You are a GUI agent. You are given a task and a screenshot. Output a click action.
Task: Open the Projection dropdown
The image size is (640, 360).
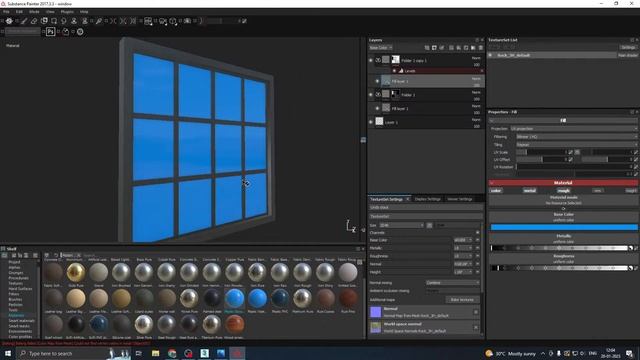(573, 129)
